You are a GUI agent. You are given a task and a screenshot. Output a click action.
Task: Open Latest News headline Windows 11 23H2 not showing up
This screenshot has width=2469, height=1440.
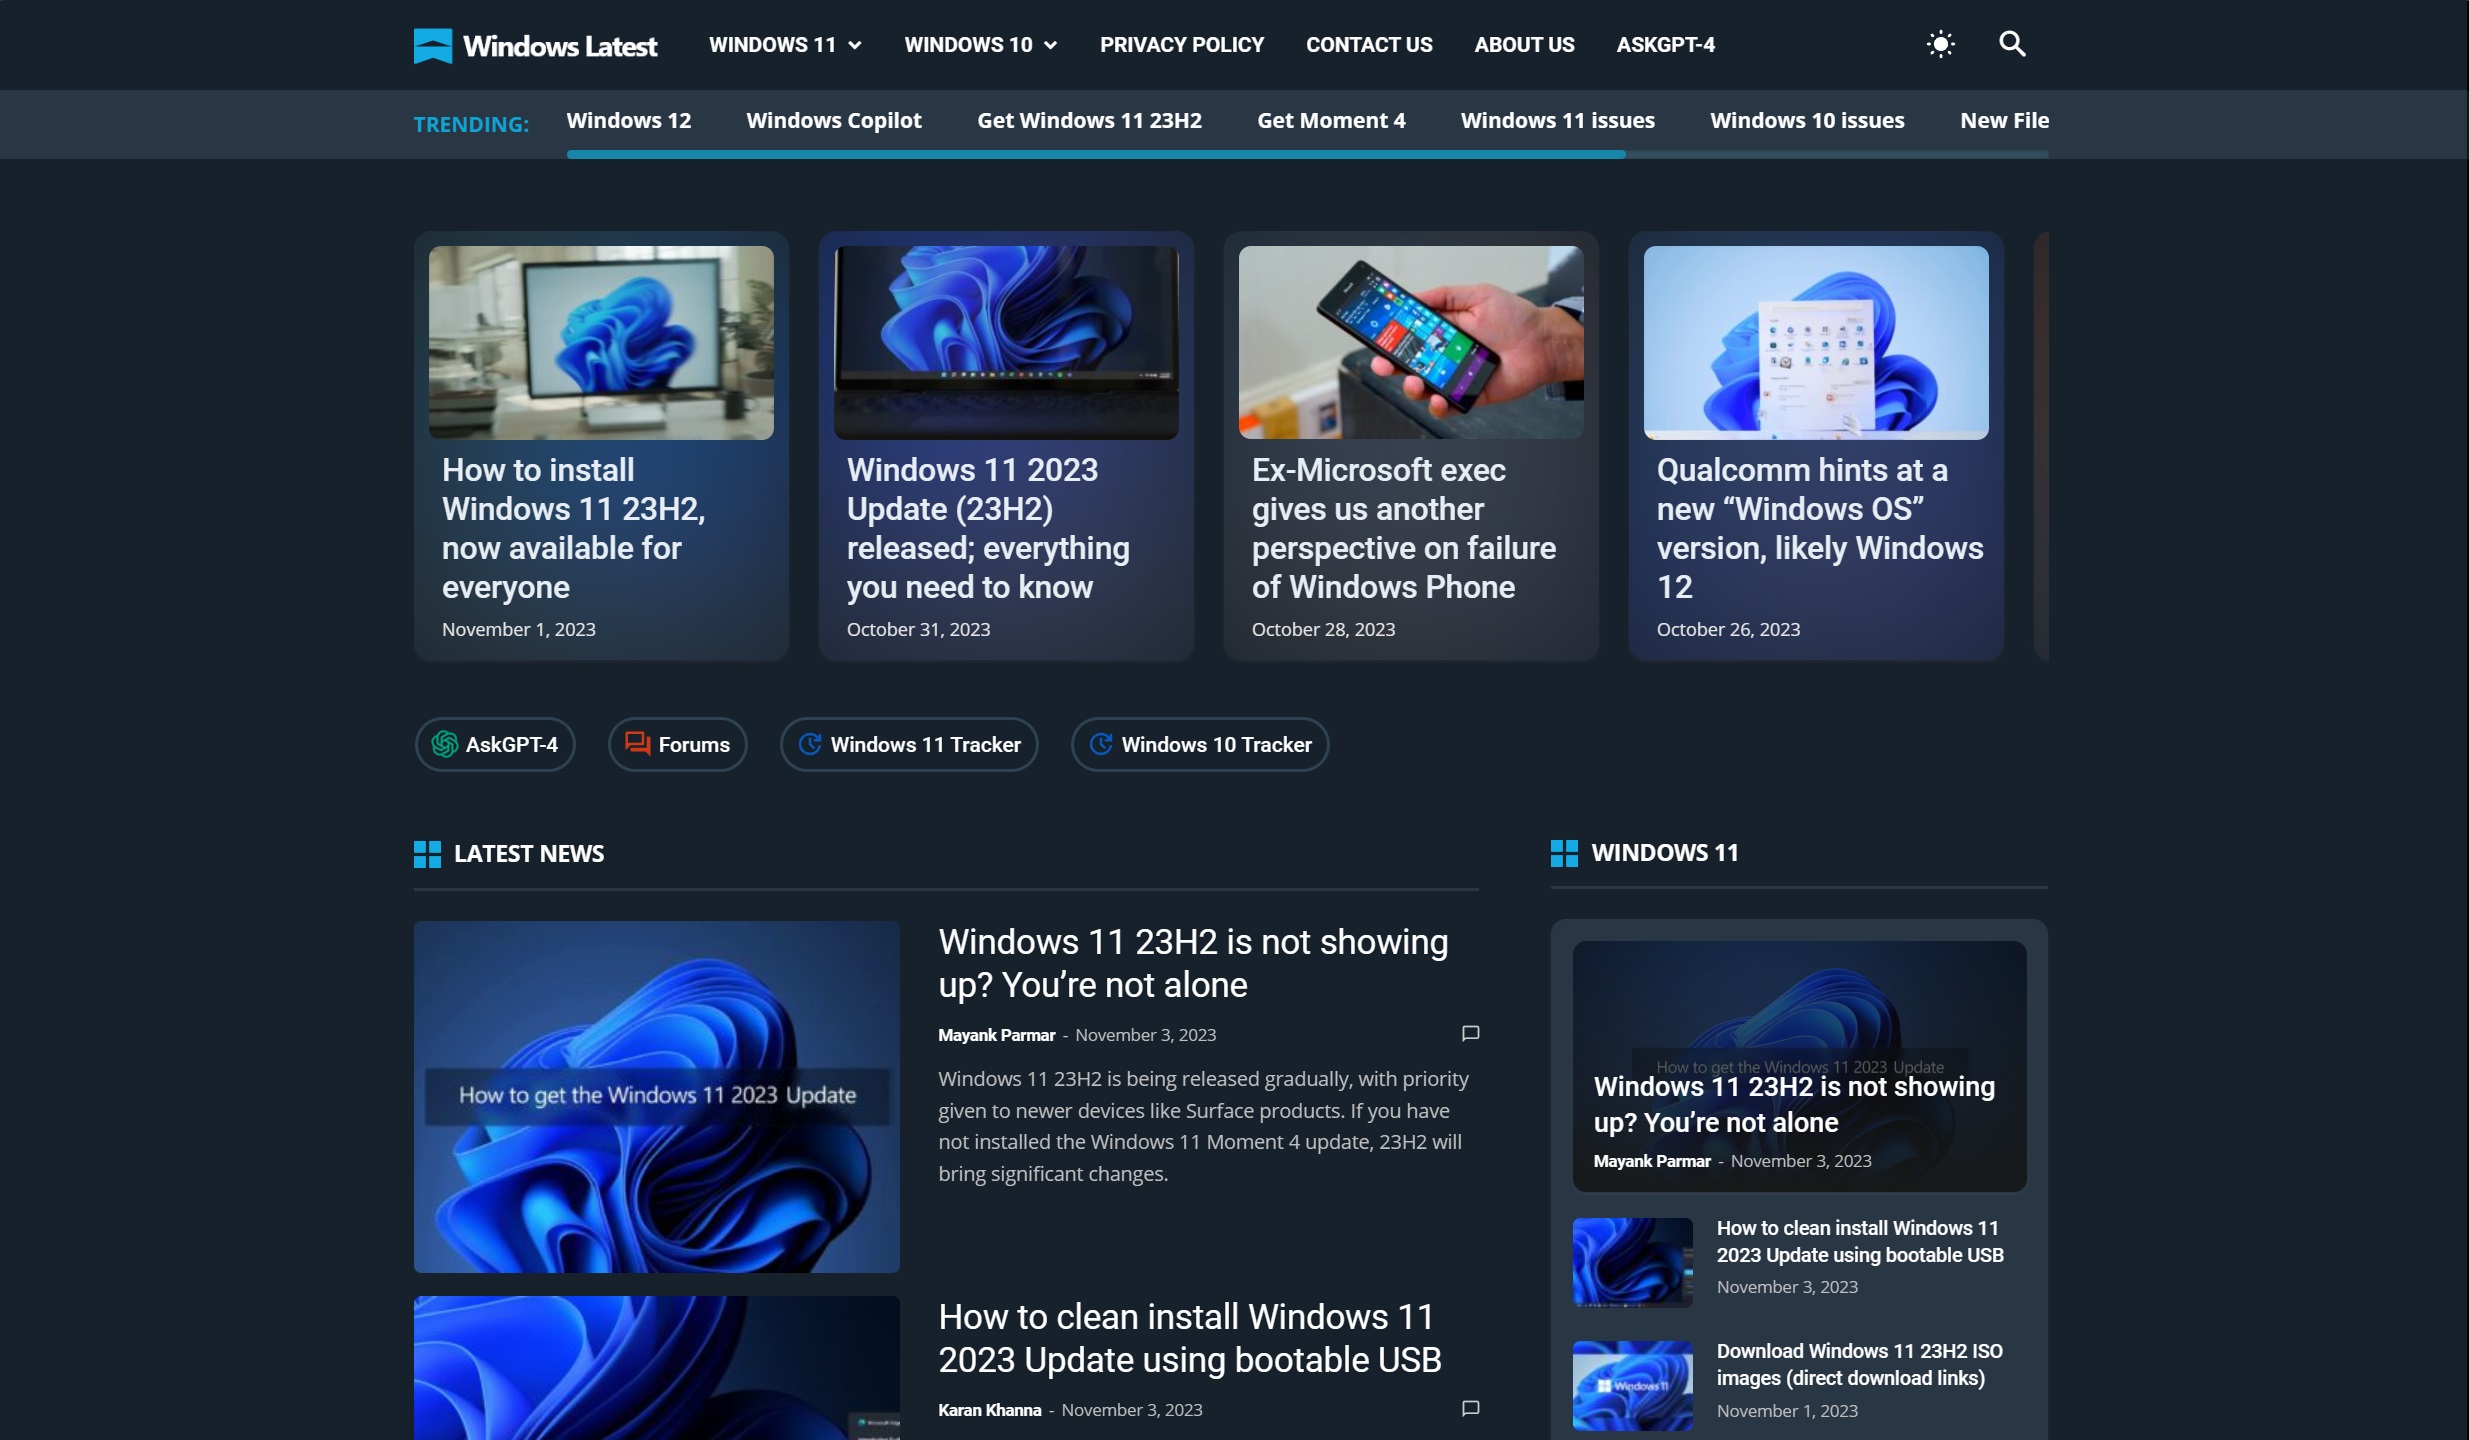pos(1193,963)
